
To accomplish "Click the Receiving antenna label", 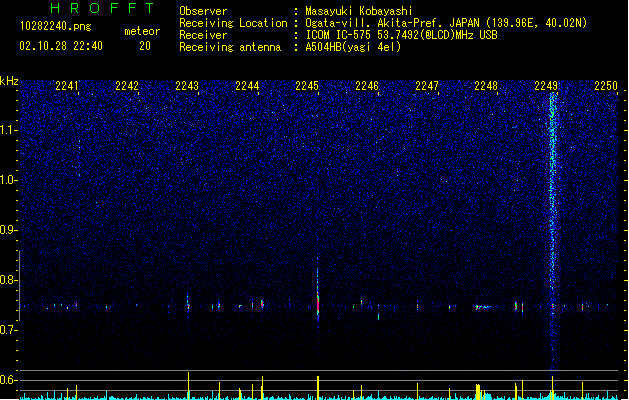I will 230,47.
